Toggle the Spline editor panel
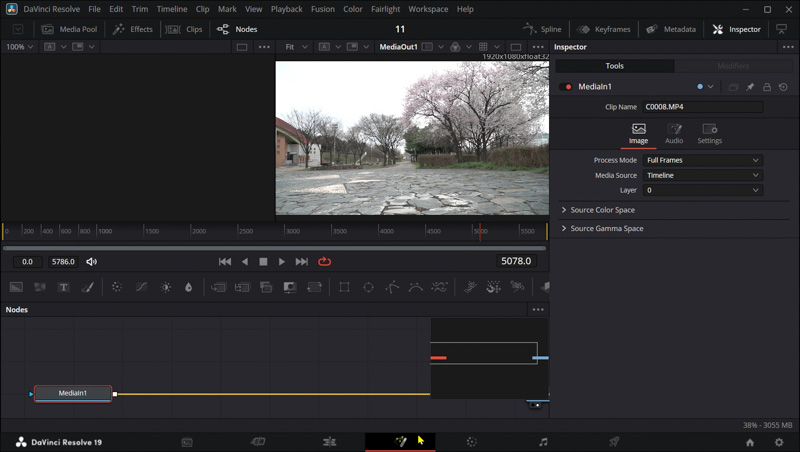 [x=542, y=29]
